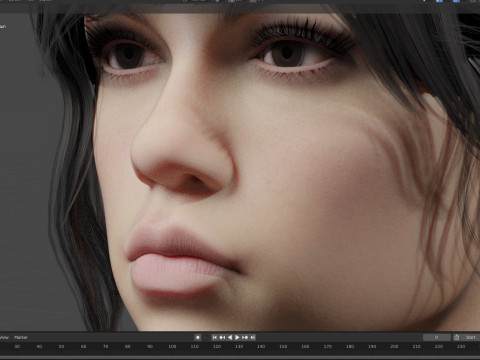This screenshot has width=480, height=360.
Task: Toggle the preview range clock icon
Action: coord(456,337)
